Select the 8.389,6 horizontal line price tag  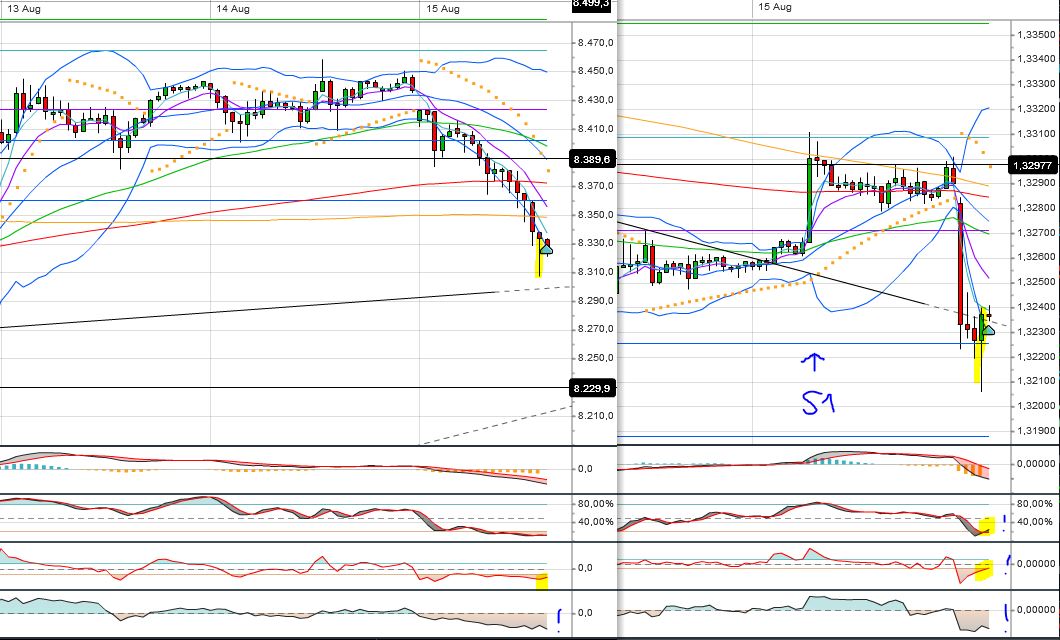(593, 159)
